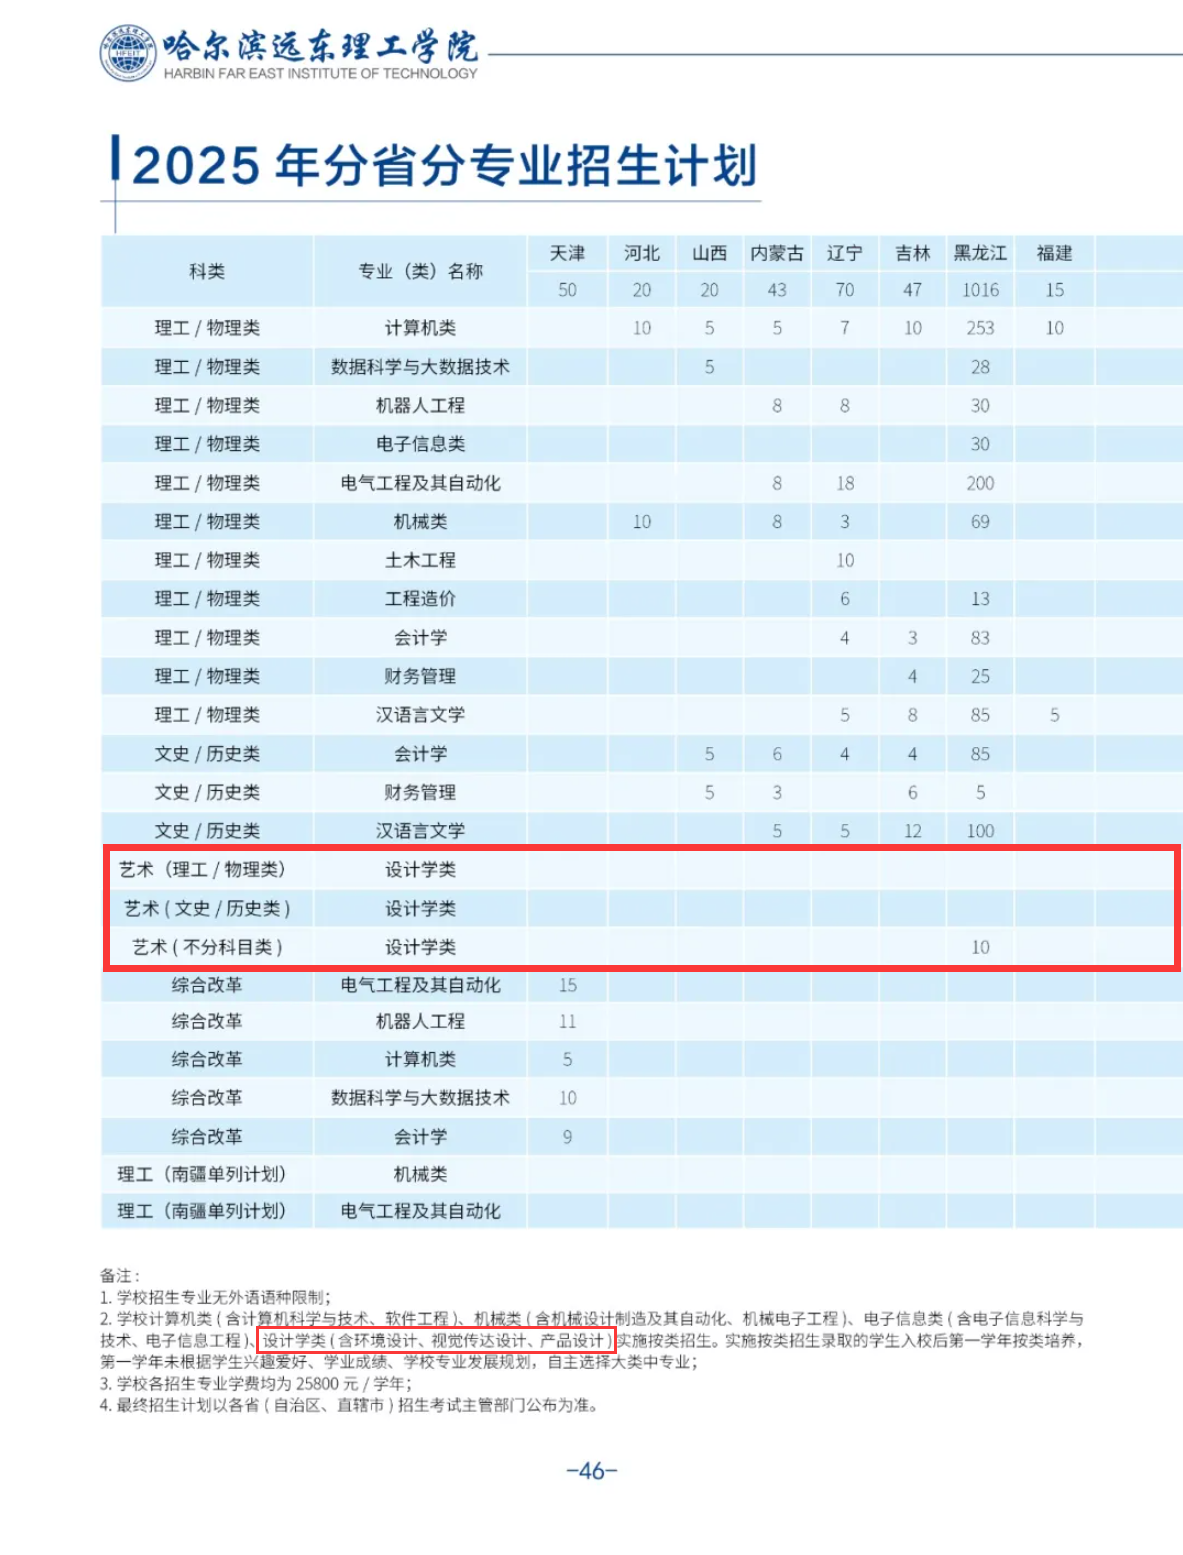This screenshot has height=1555, width=1183.
Task: Click 电气工程及其自动化 in the 南疆单列计划 row
Action: [420, 1211]
